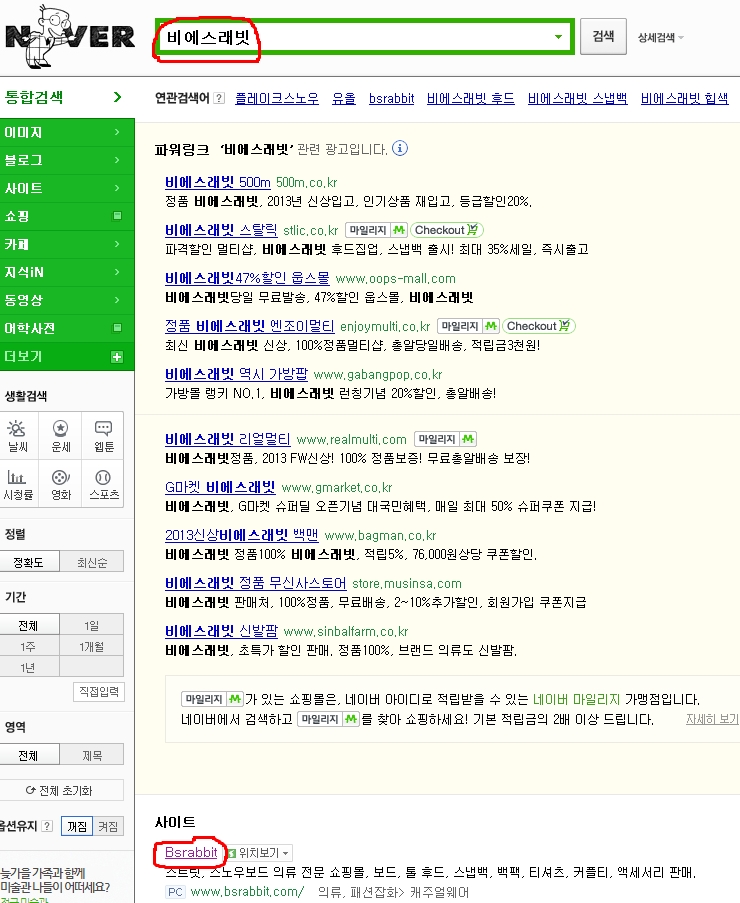Open the G마켓 비에스래빗 link

(220, 487)
